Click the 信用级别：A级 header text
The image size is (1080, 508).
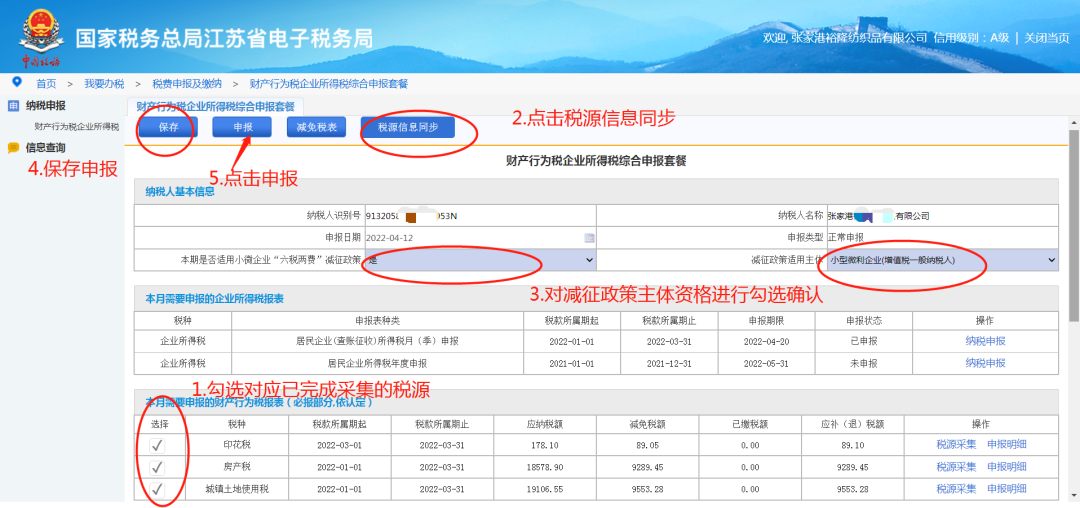(x=971, y=38)
